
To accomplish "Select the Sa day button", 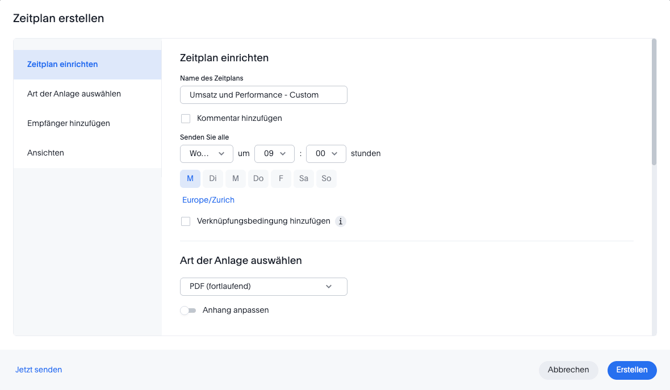I will tap(304, 179).
